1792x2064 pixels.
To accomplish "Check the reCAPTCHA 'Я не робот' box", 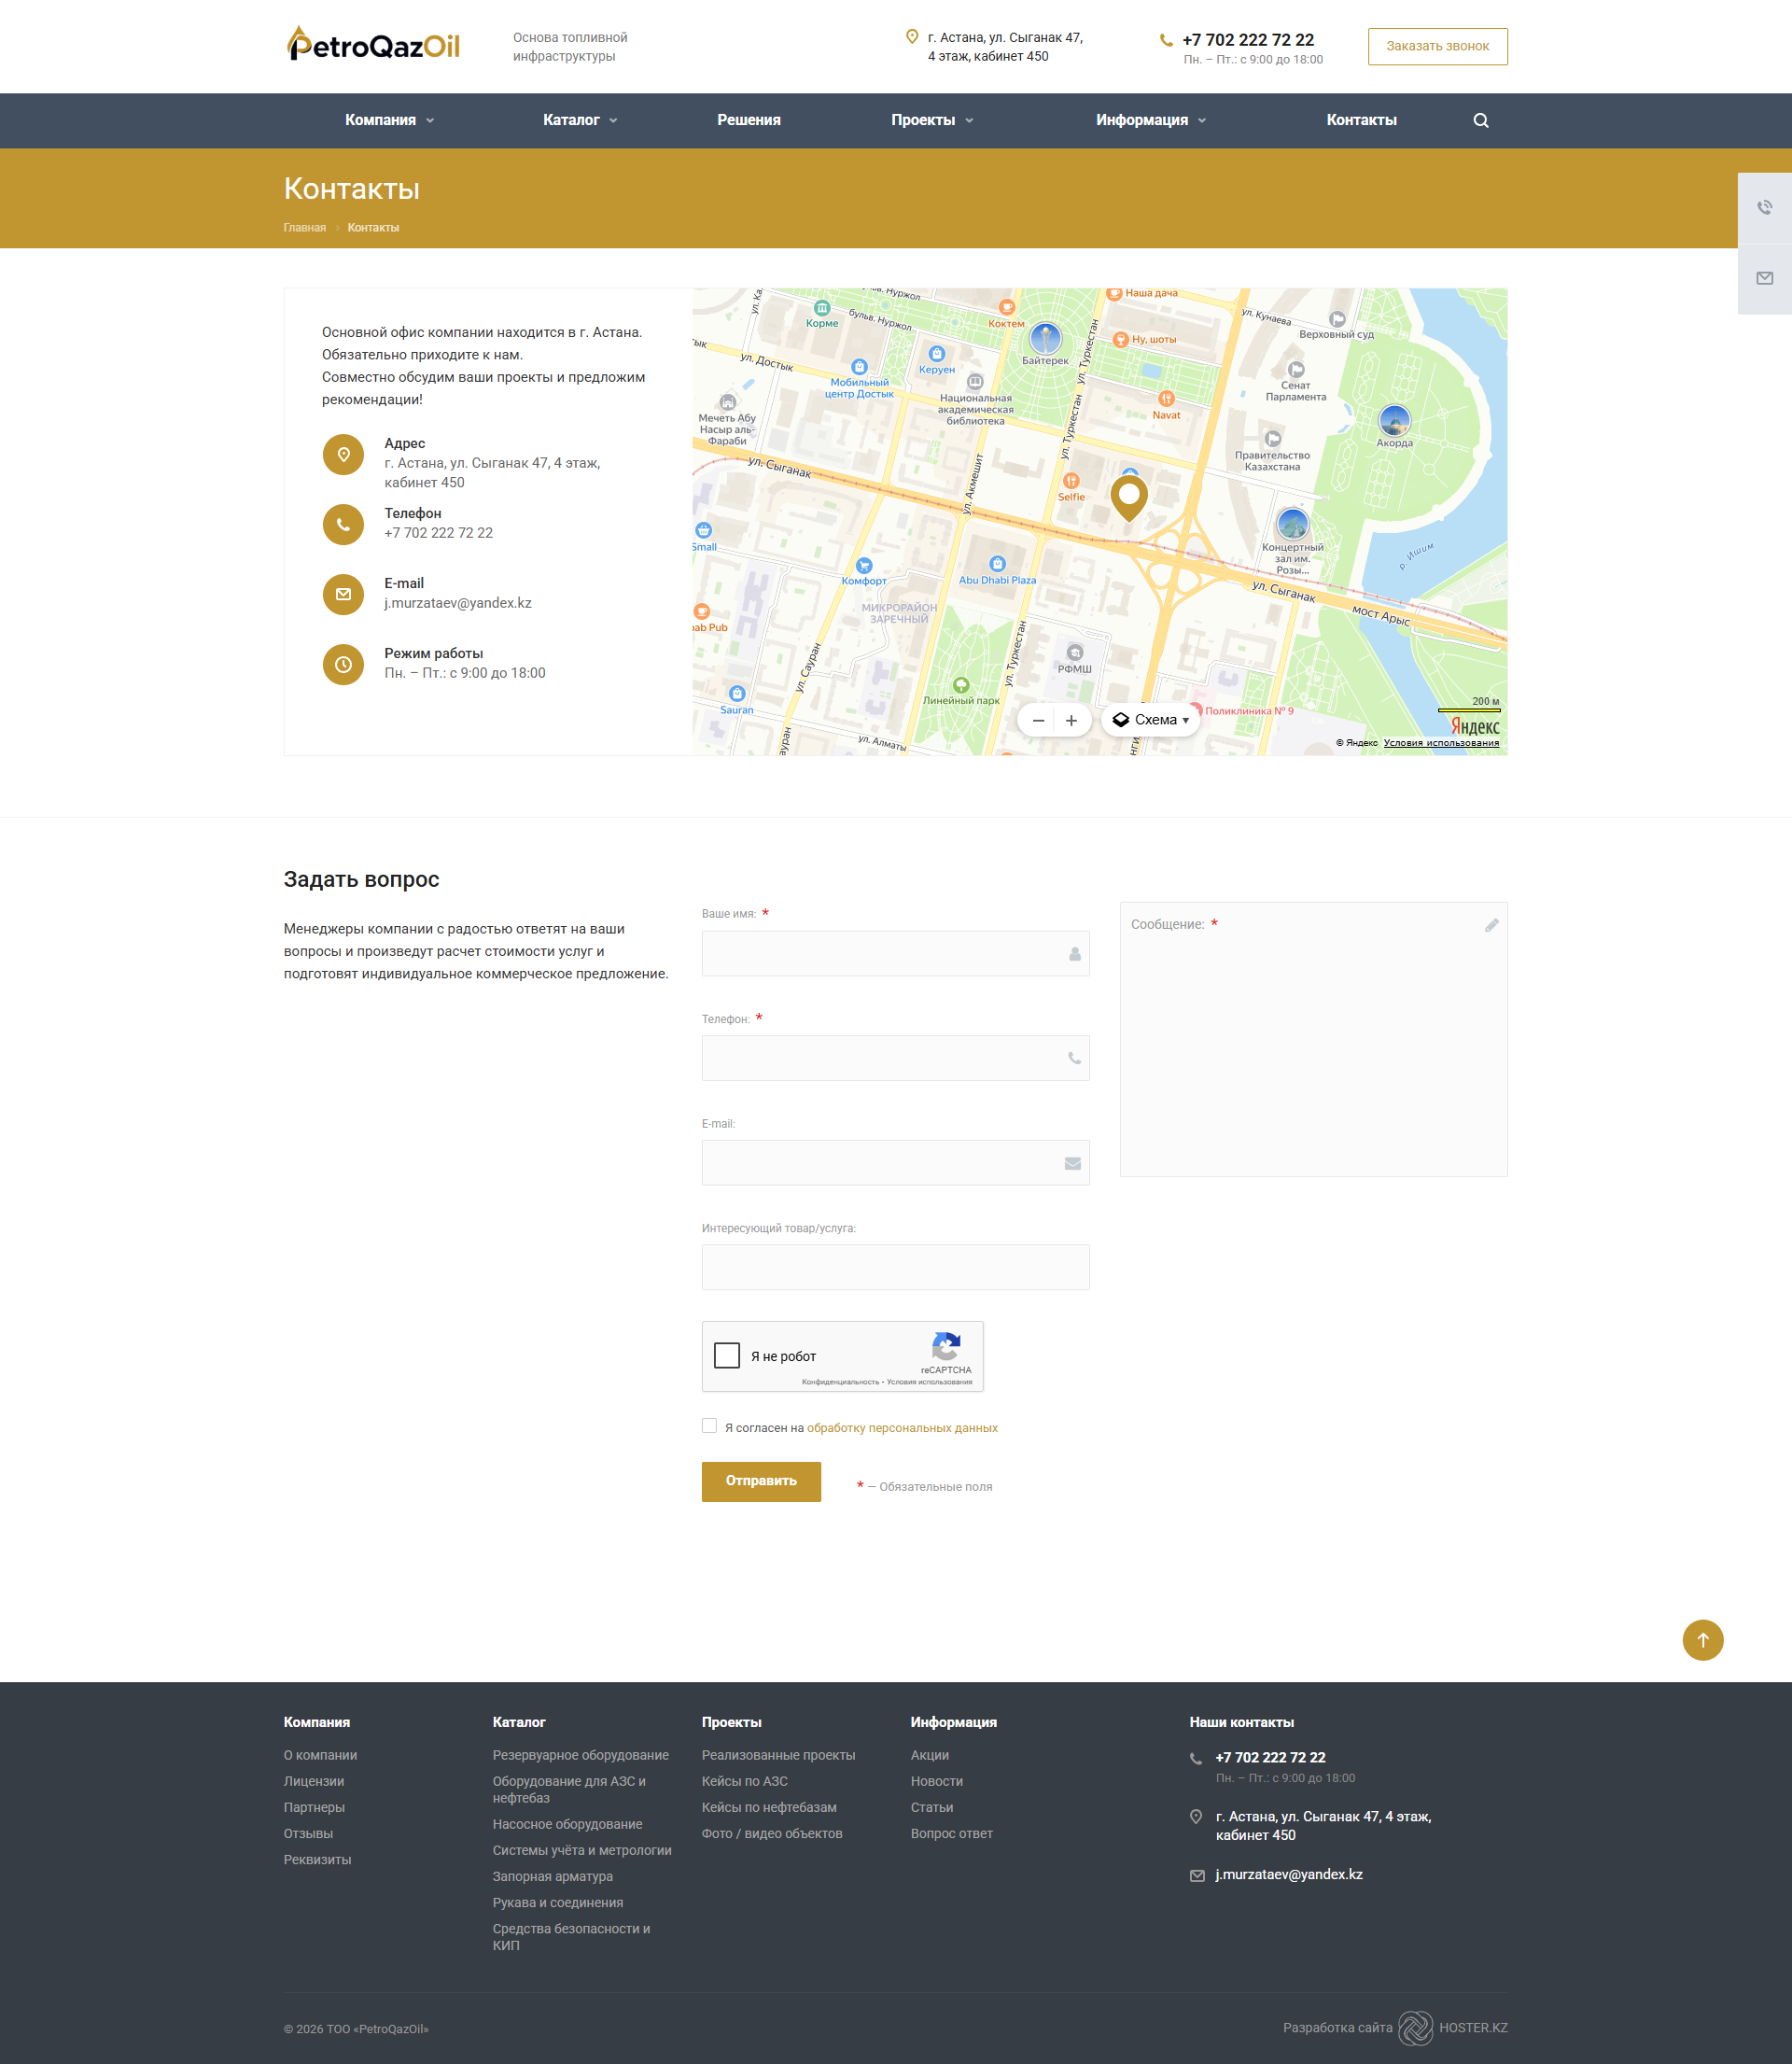I will 727,1355.
